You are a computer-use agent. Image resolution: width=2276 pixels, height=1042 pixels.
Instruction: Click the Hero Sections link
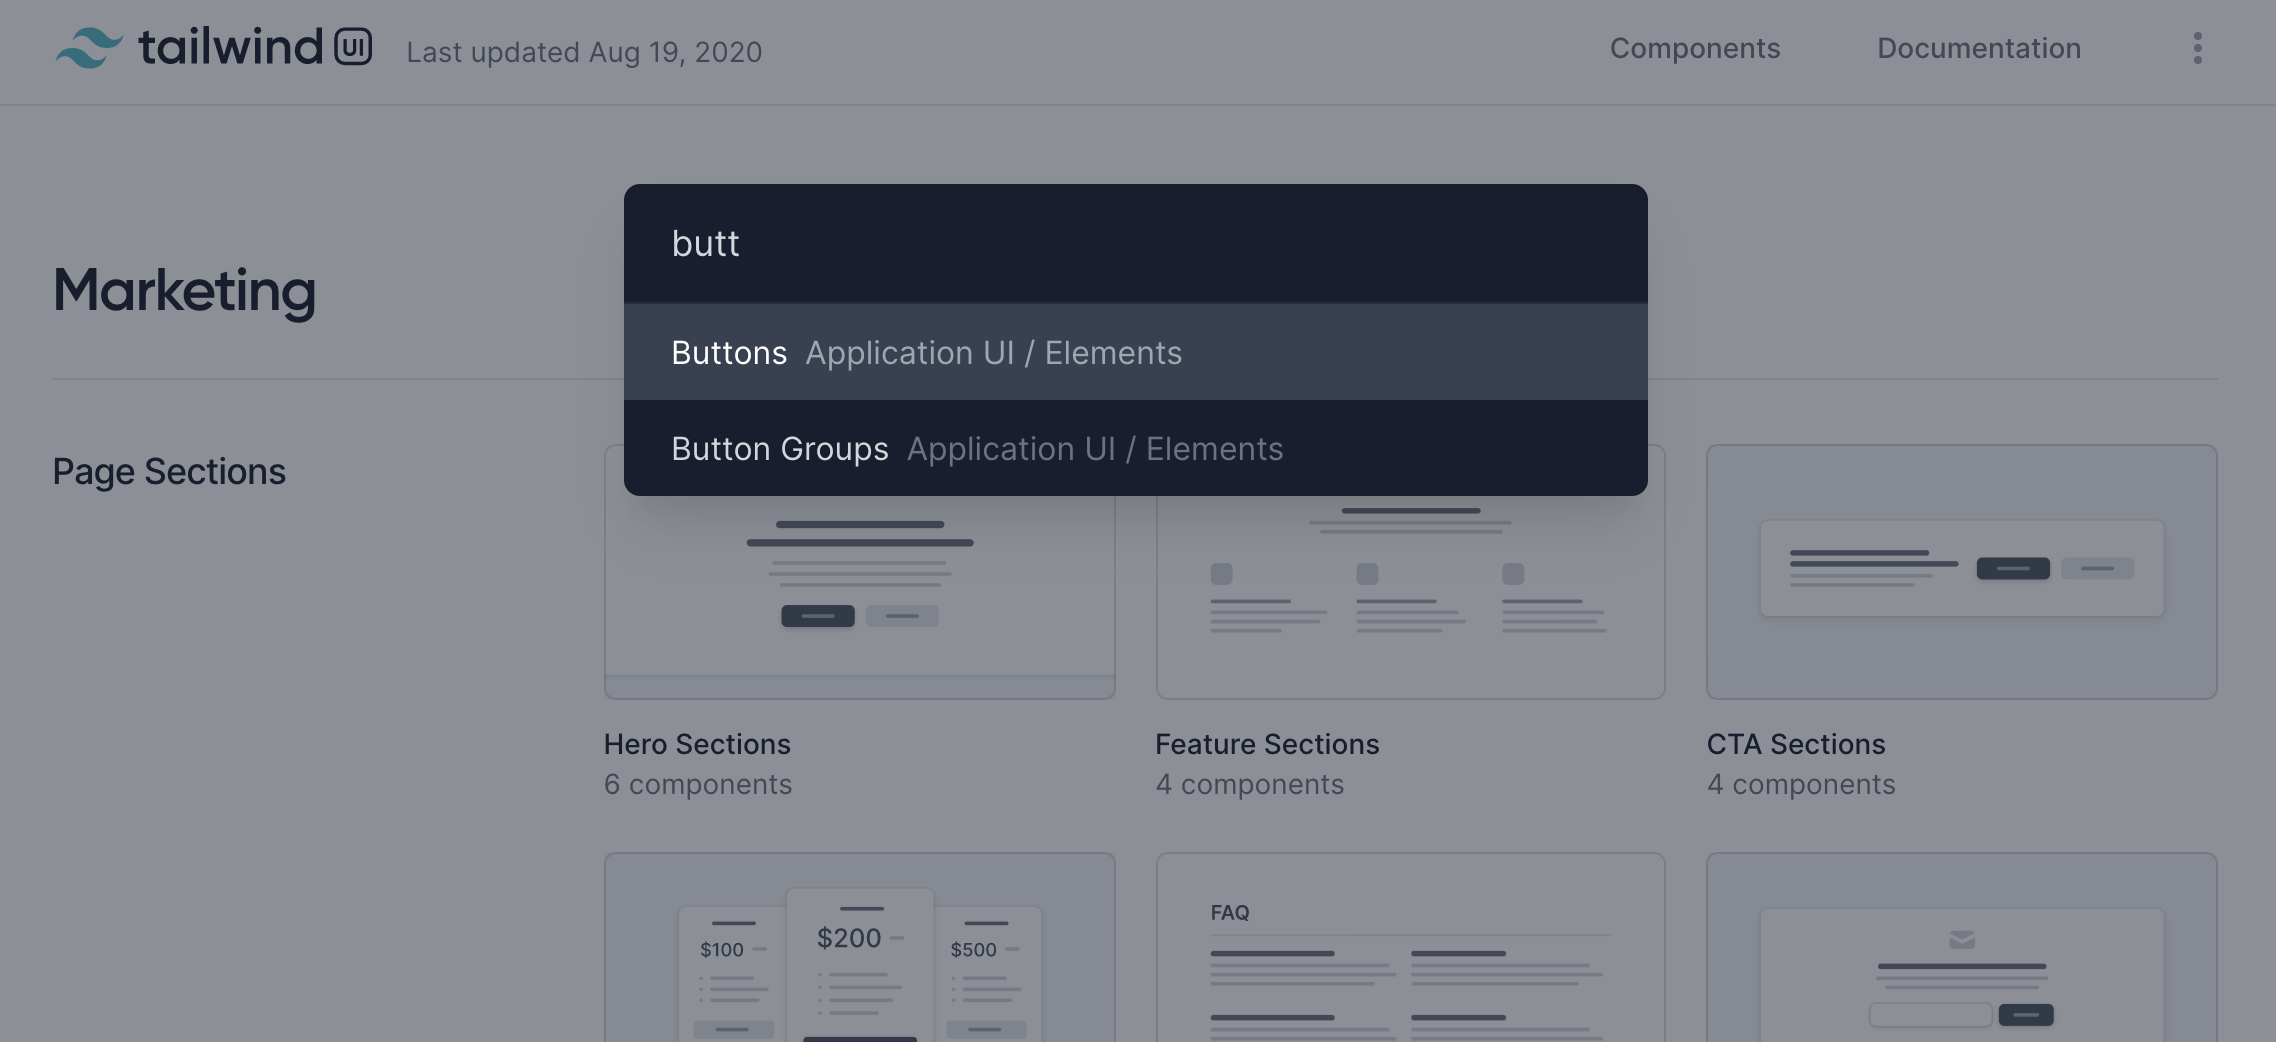coord(697,743)
